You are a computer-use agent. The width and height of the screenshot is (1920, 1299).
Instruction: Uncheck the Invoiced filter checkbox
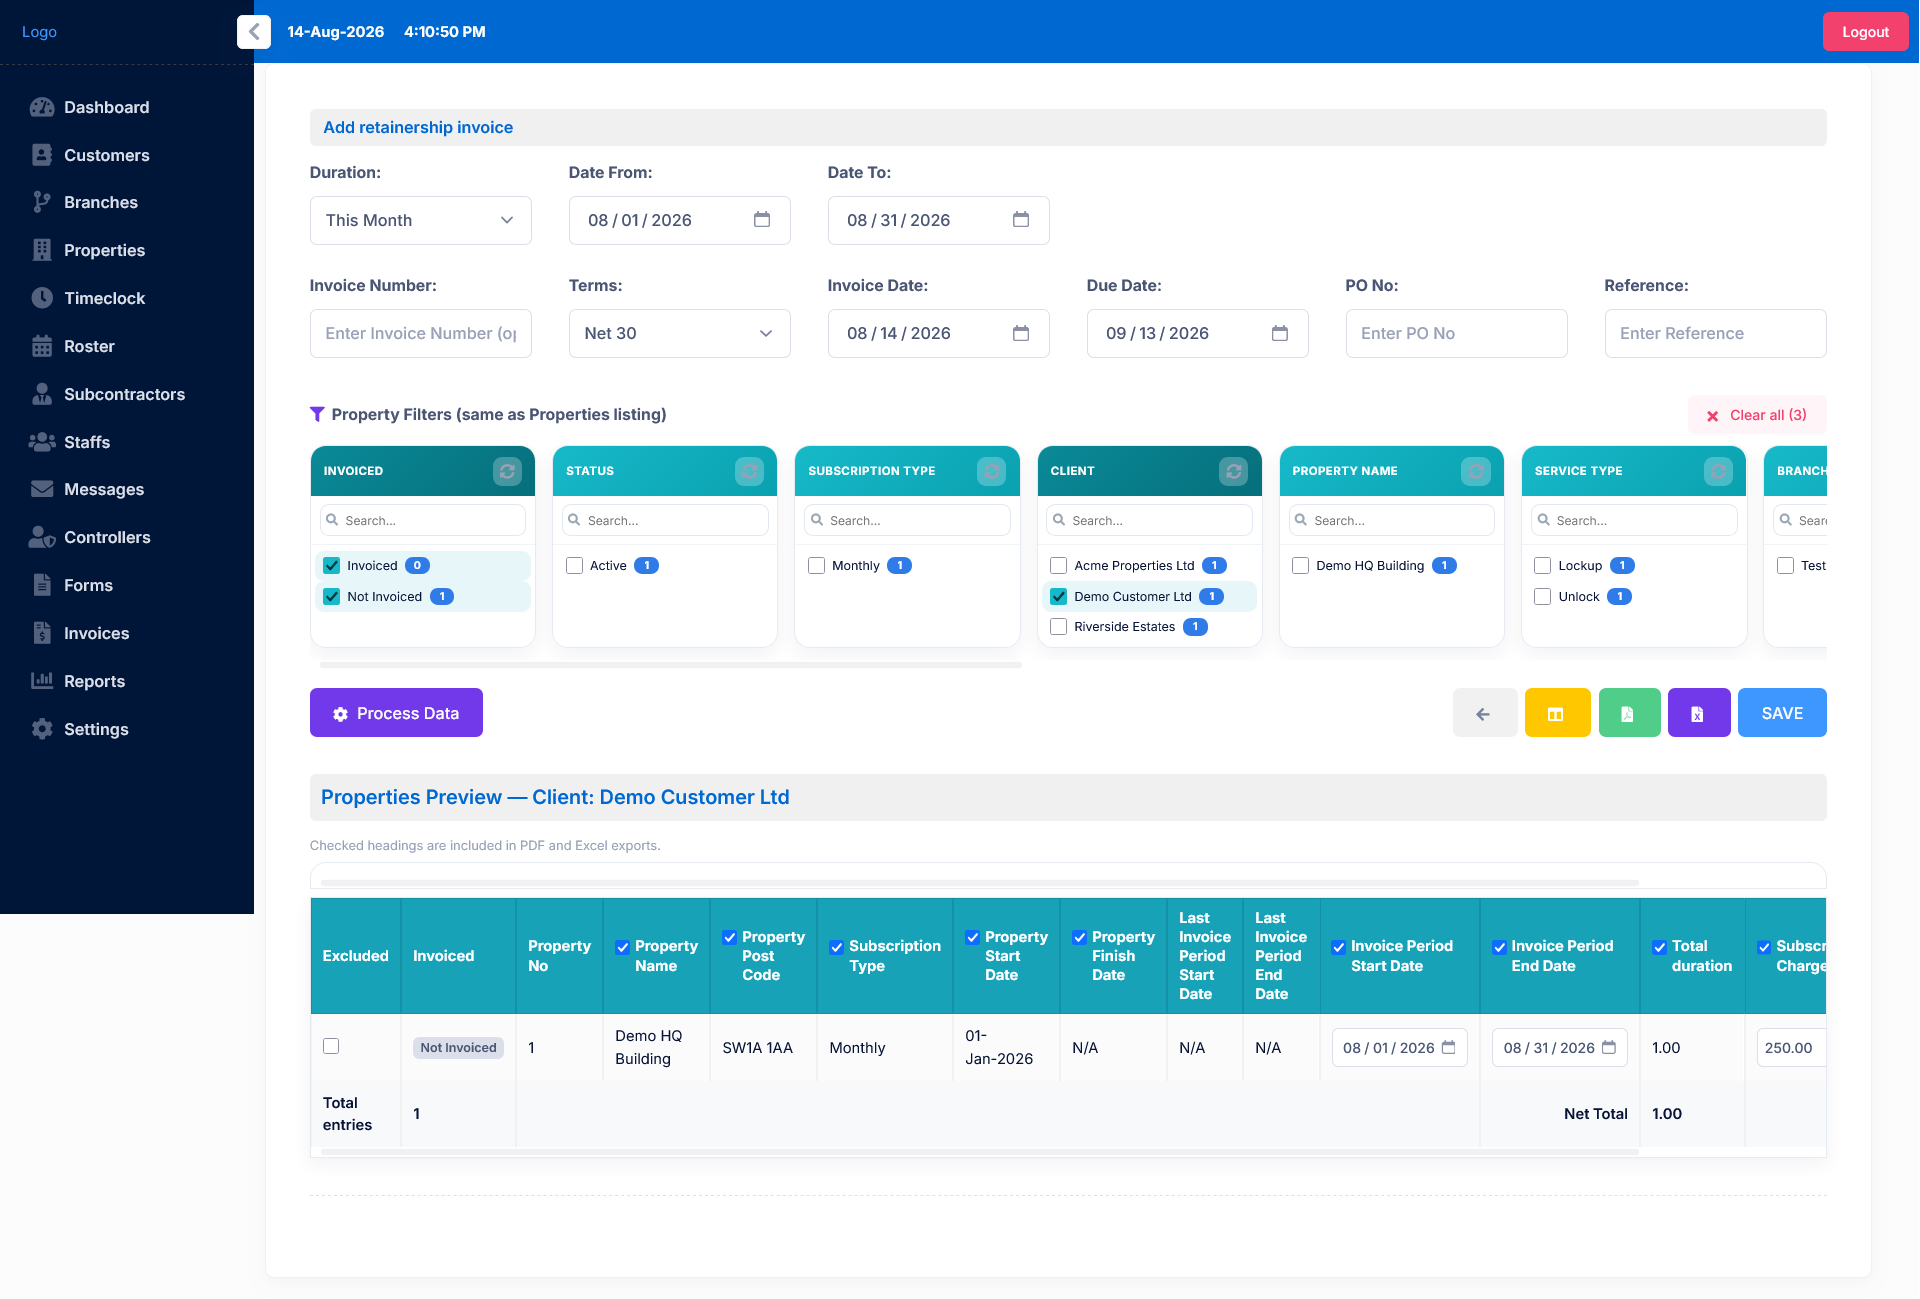(x=332, y=566)
